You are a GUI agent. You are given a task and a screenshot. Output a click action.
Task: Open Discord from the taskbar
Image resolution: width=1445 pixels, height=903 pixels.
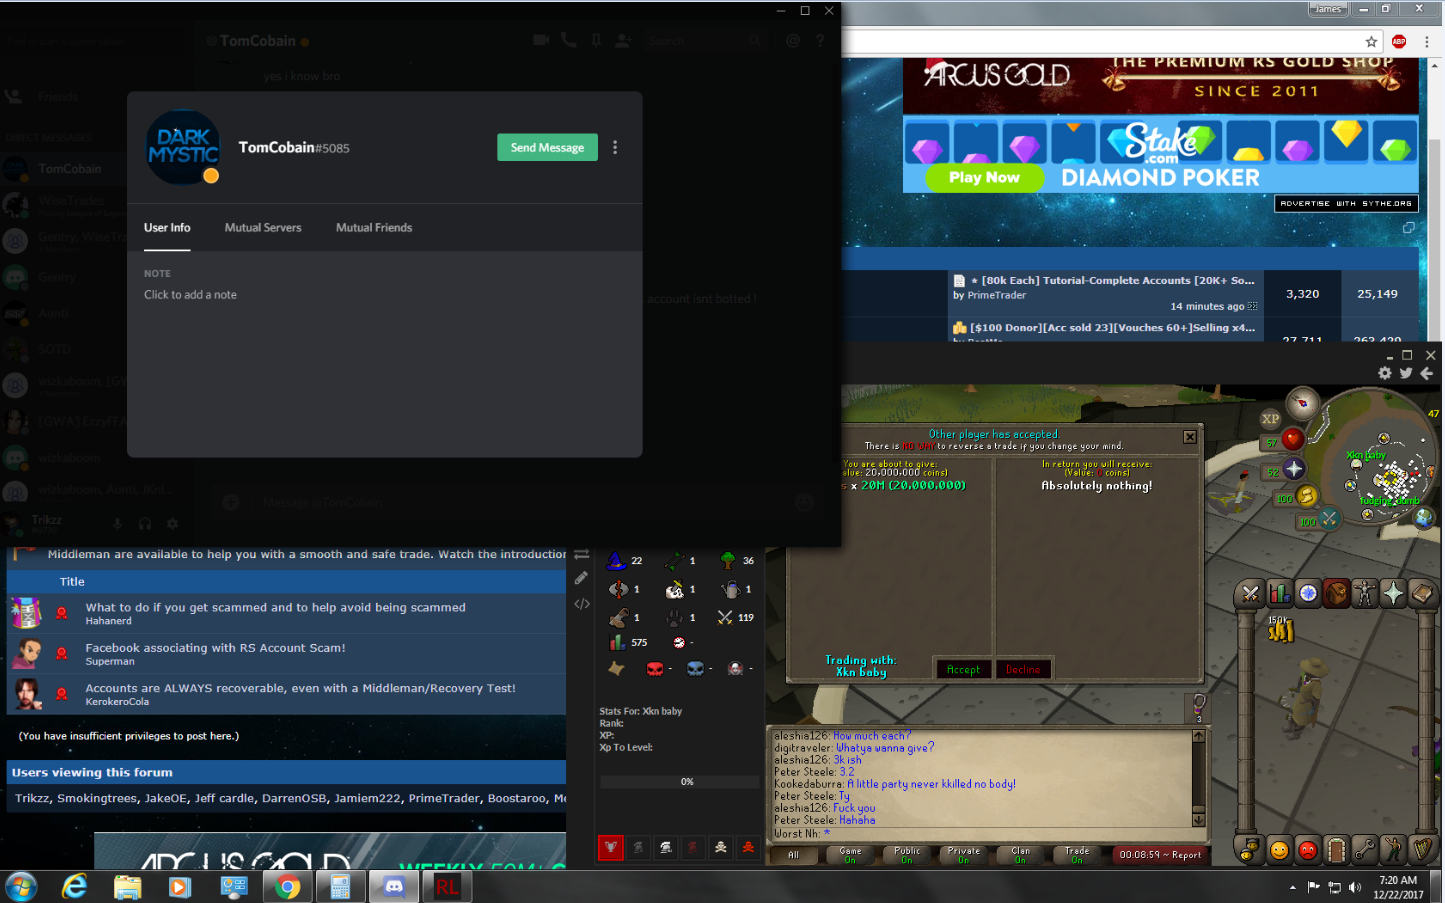pyautogui.click(x=393, y=887)
